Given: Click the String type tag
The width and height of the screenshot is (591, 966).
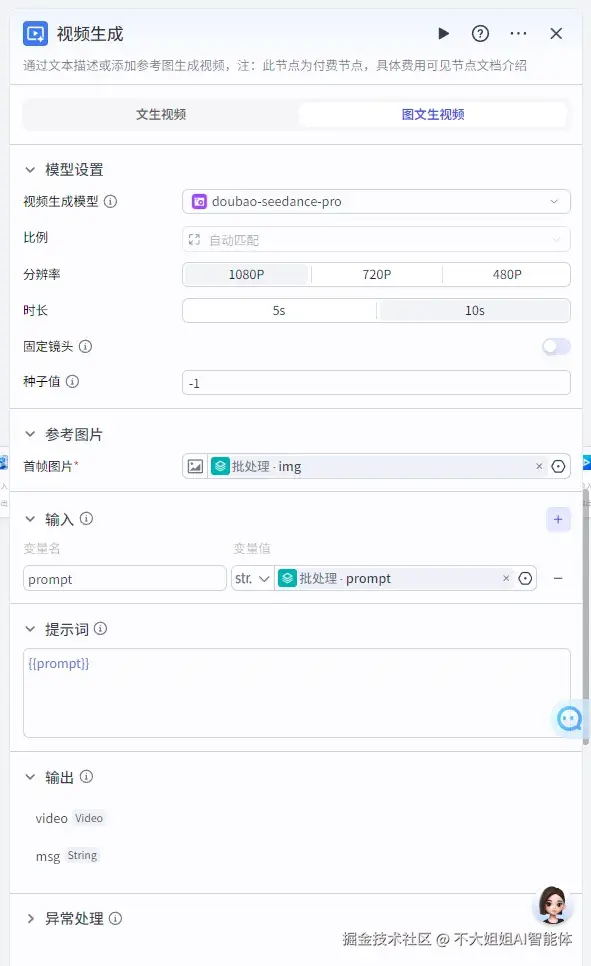Looking at the screenshot, I should click(83, 856).
